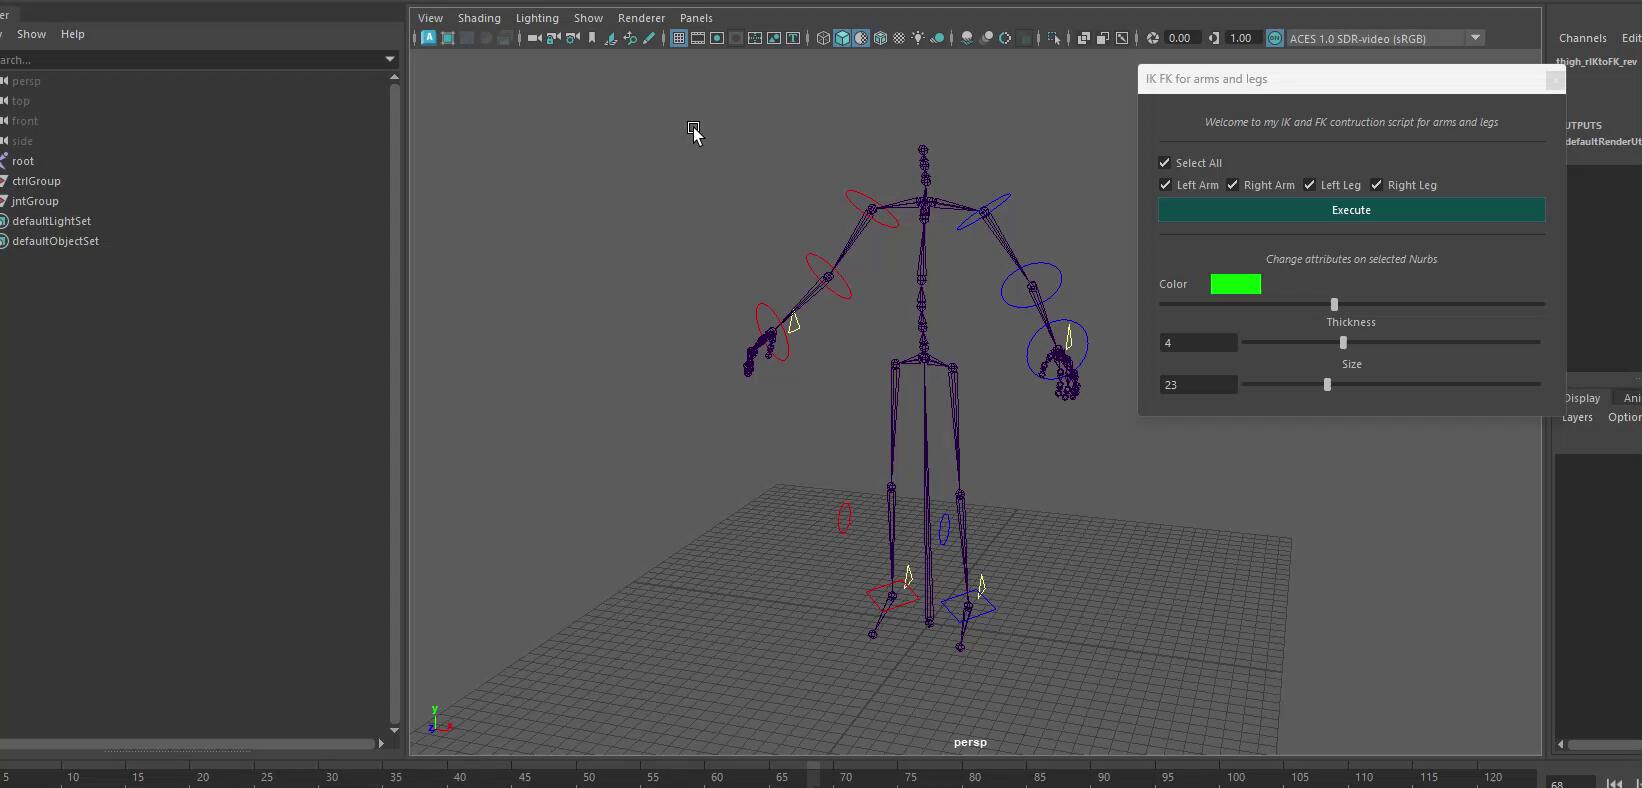Toggle the film gate icon
This screenshot has width=1642, height=788.
click(x=698, y=38)
